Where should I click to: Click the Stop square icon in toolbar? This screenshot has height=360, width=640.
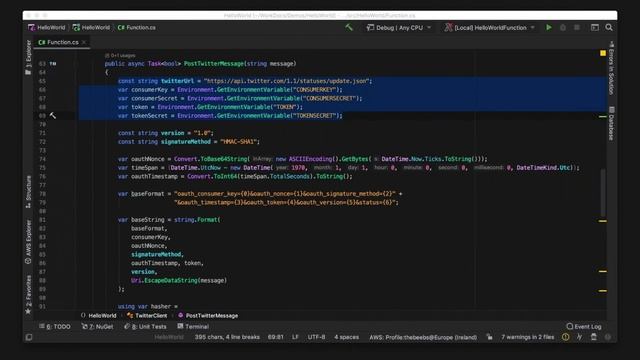point(577,27)
